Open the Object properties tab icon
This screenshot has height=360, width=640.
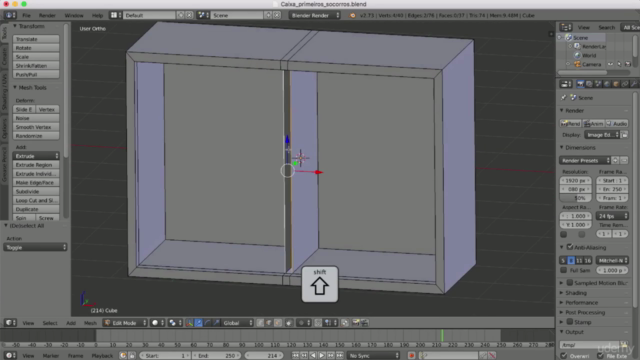(616, 84)
